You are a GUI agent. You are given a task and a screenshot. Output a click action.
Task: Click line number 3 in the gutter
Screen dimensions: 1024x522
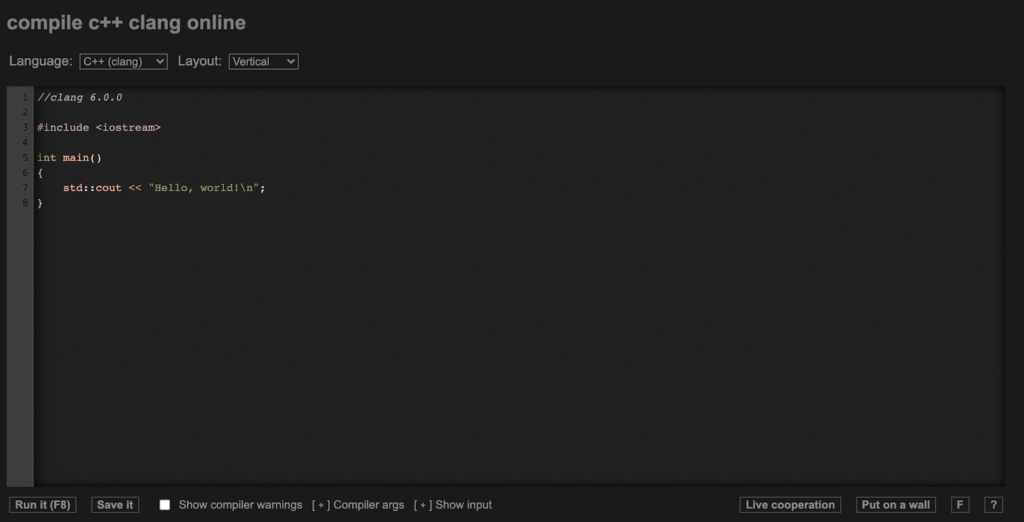pyautogui.click(x=24, y=128)
